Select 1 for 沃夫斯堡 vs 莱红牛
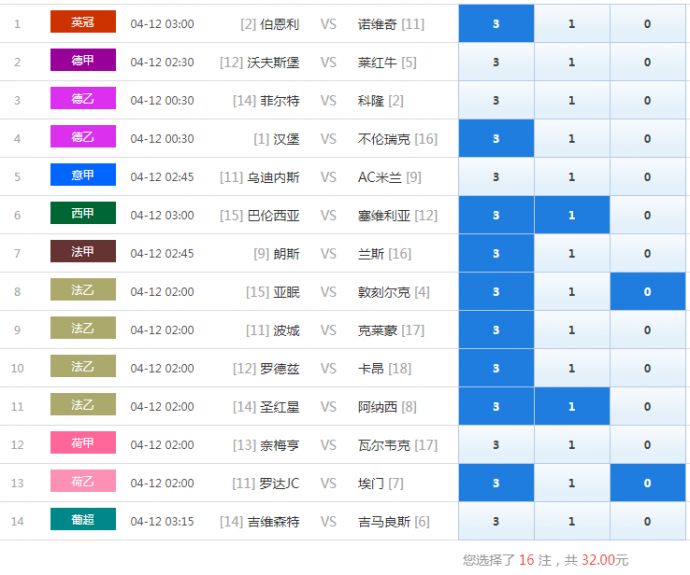Viewport: 690px width, 575px height. pos(572,62)
